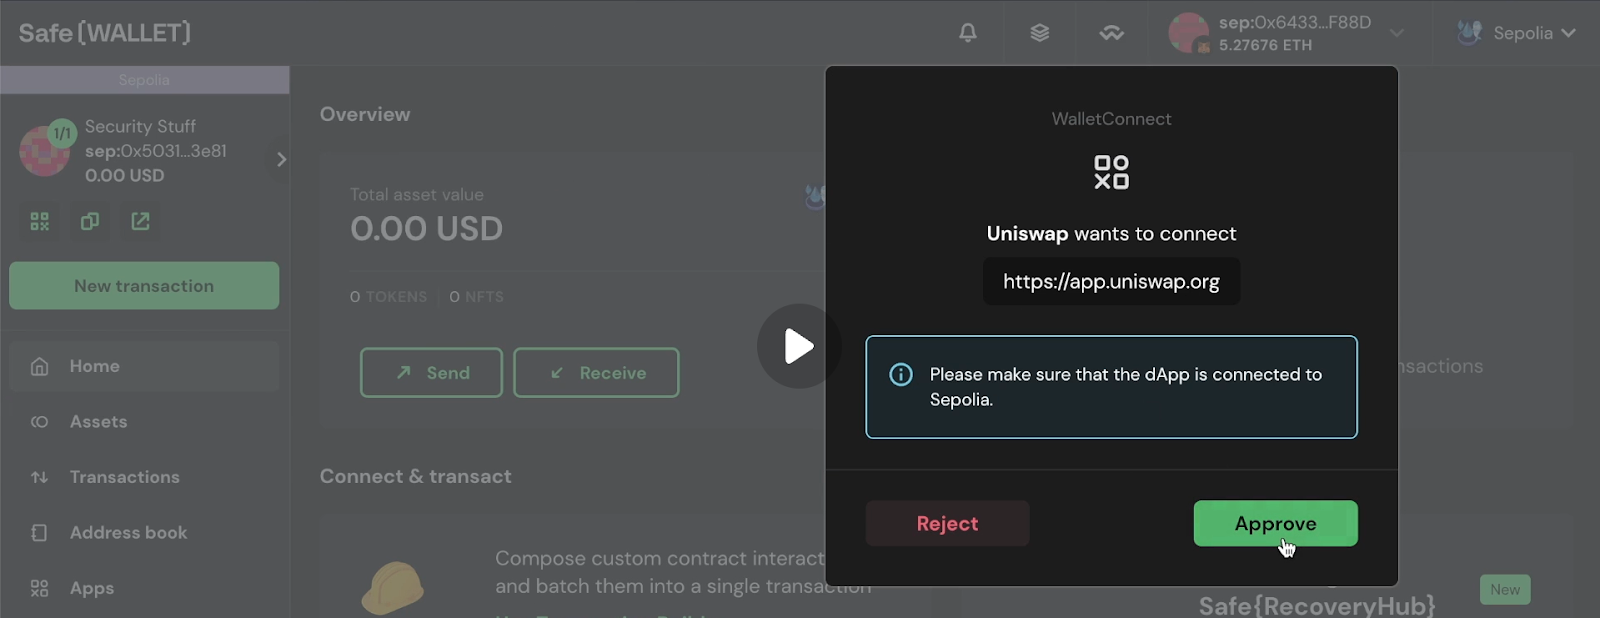
Task: Show QR code for Safe address
Action: tap(40, 221)
